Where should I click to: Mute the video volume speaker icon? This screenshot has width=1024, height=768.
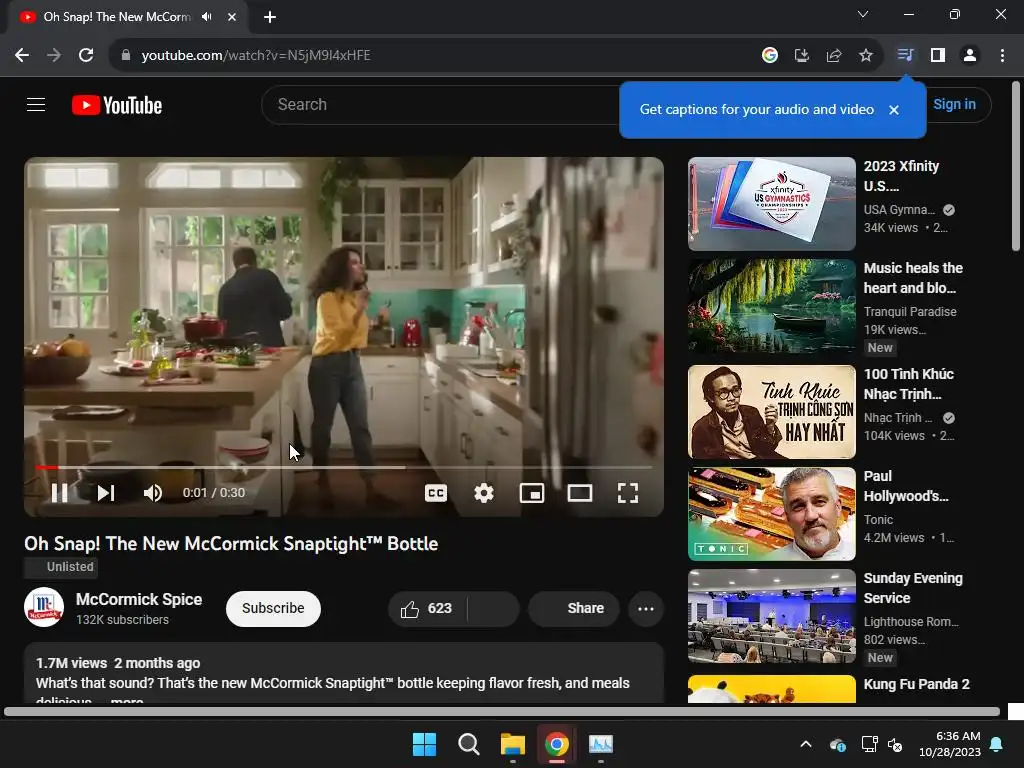click(153, 493)
